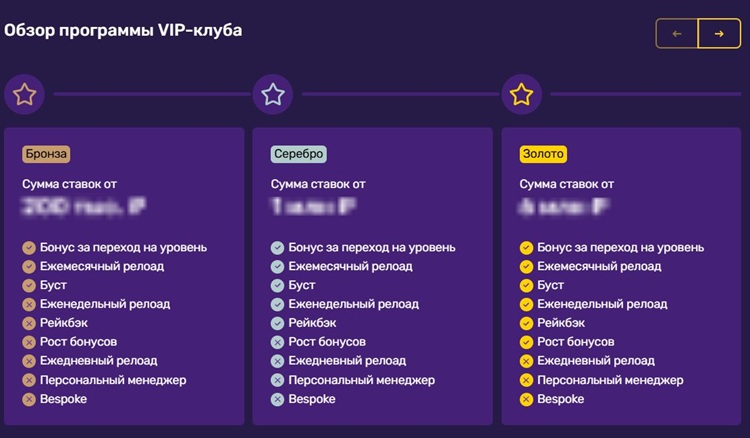The image size is (750, 438).
Task: Click Ежедневный релоад text in Bronze card
Action: click(99, 361)
